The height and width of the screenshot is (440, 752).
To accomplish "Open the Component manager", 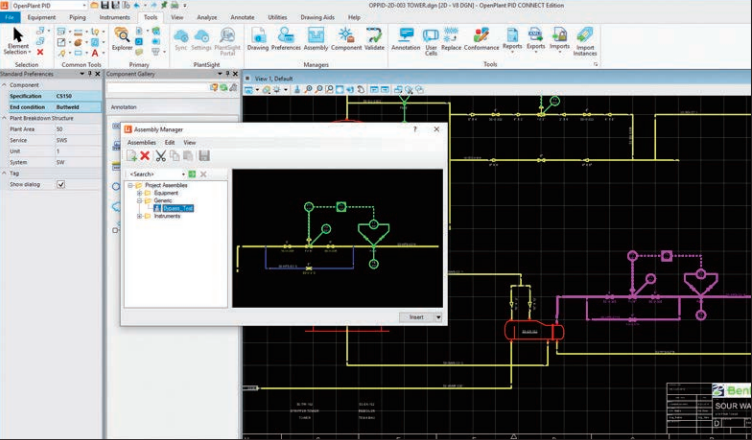I will point(346,38).
